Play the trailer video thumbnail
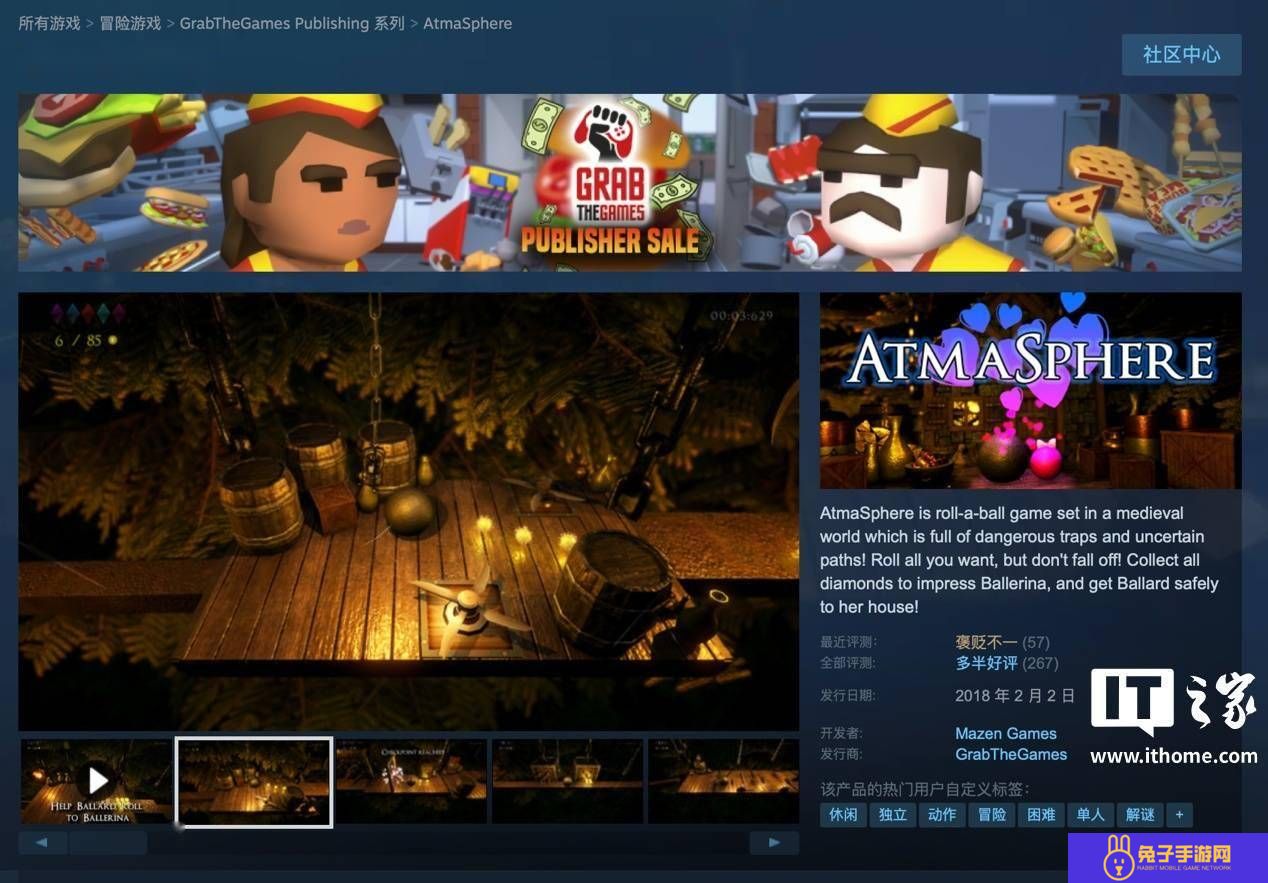The height and width of the screenshot is (883, 1268). pos(97,781)
